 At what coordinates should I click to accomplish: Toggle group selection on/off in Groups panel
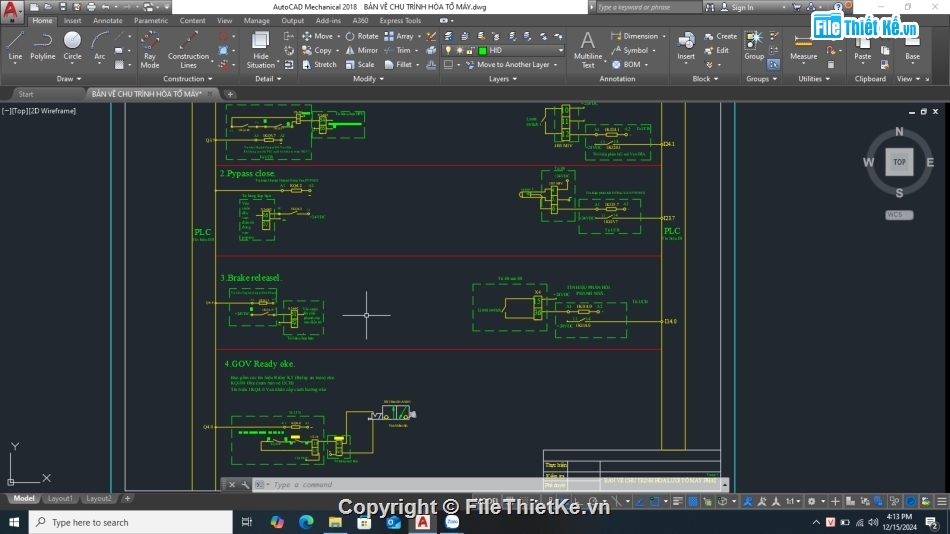774,64
